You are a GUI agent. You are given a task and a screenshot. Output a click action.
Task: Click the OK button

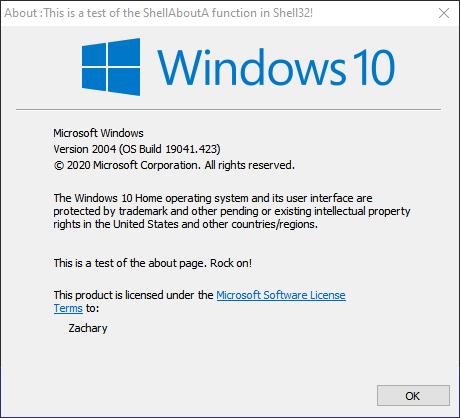pyautogui.click(x=413, y=396)
